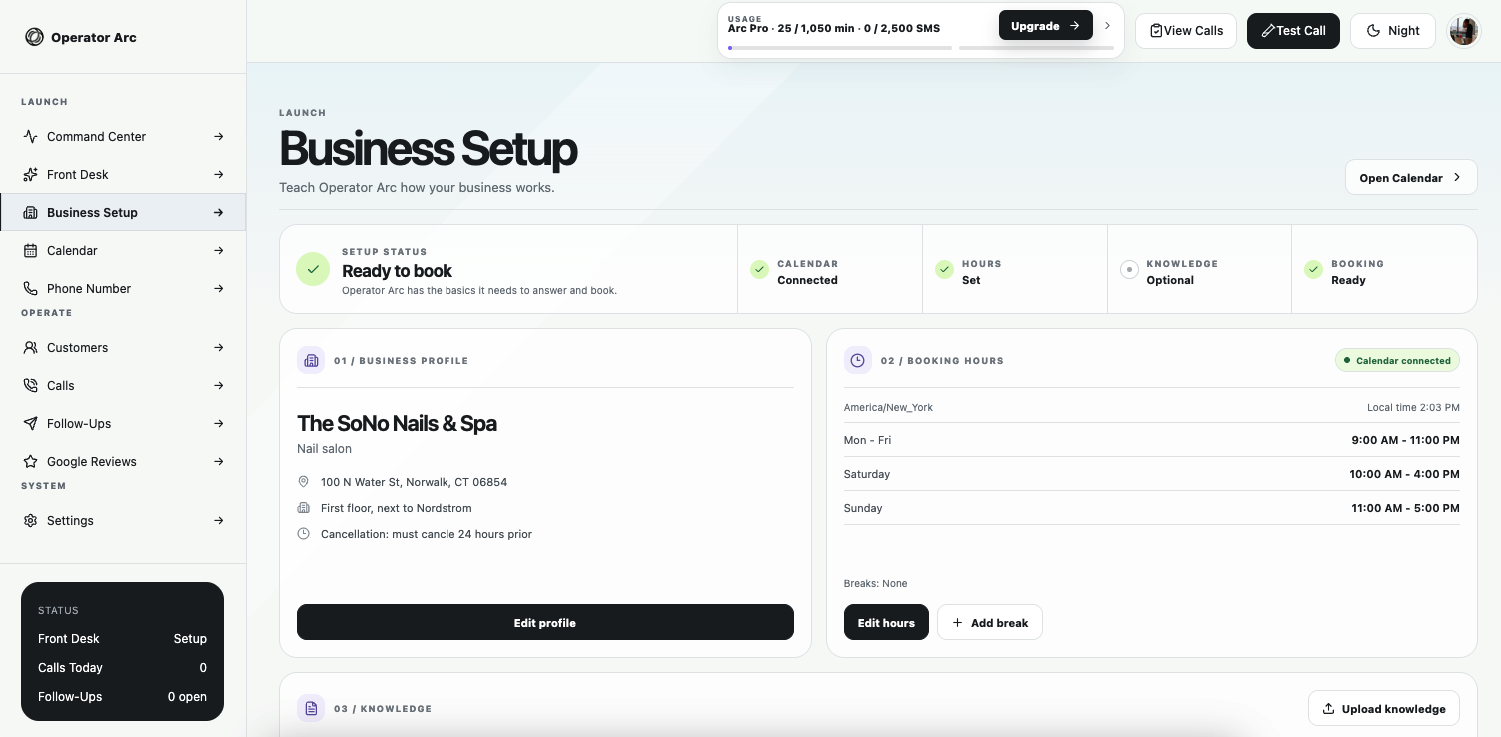
Task: Click the Mon - Fri hours row
Action: 1152,440
